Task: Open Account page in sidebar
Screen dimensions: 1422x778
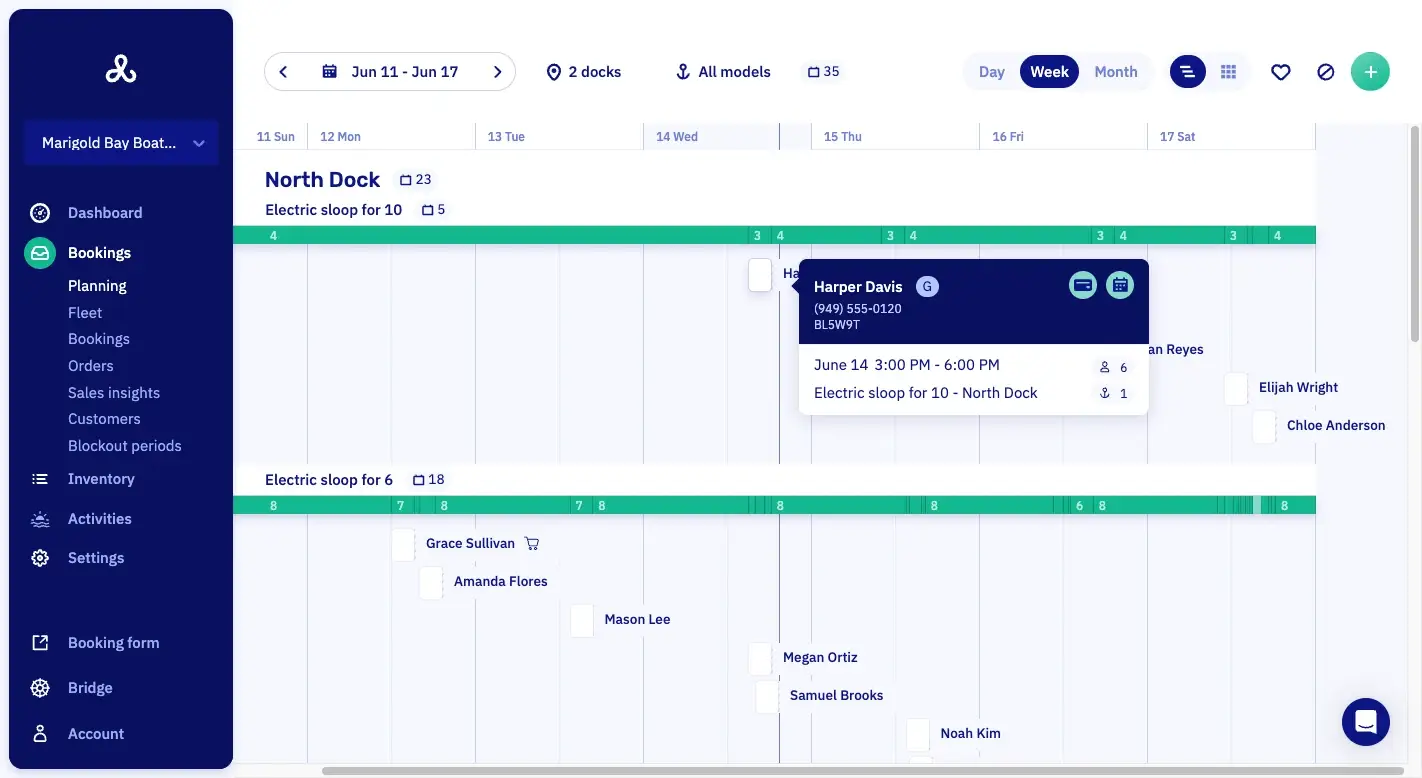Action: pyautogui.click(x=96, y=734)
